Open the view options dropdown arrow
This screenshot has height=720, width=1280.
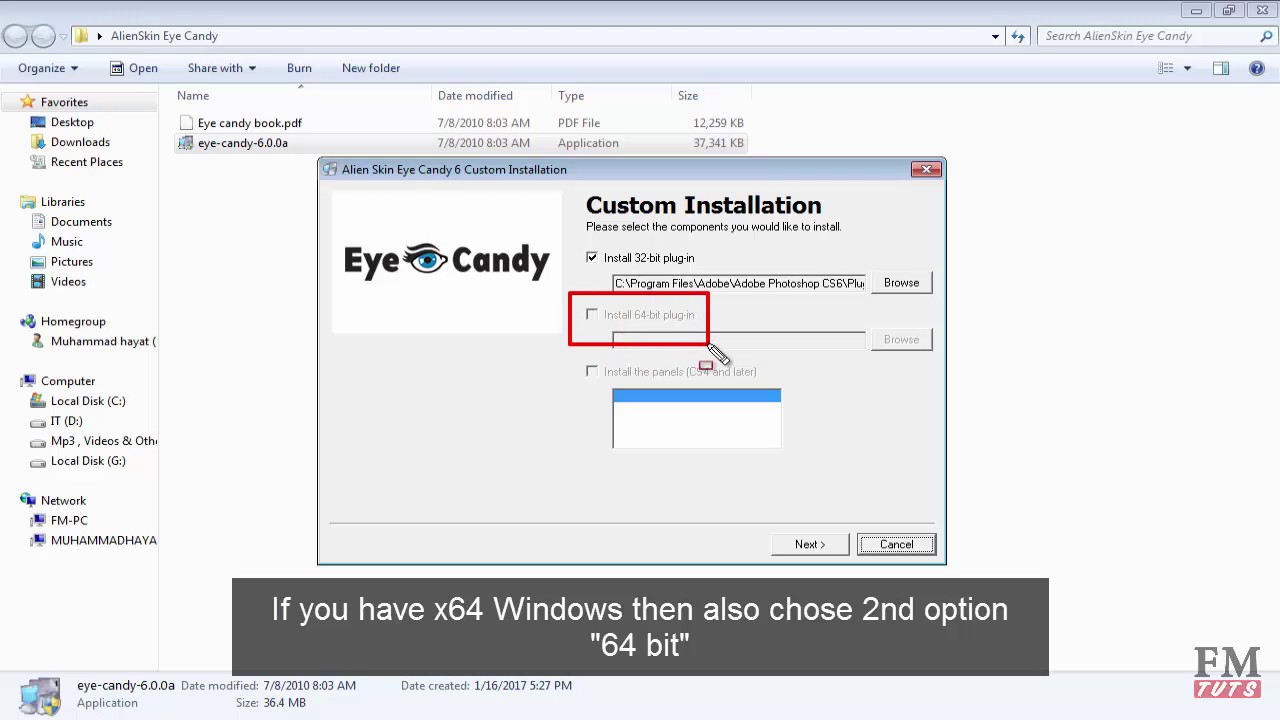coord(1187,68)
